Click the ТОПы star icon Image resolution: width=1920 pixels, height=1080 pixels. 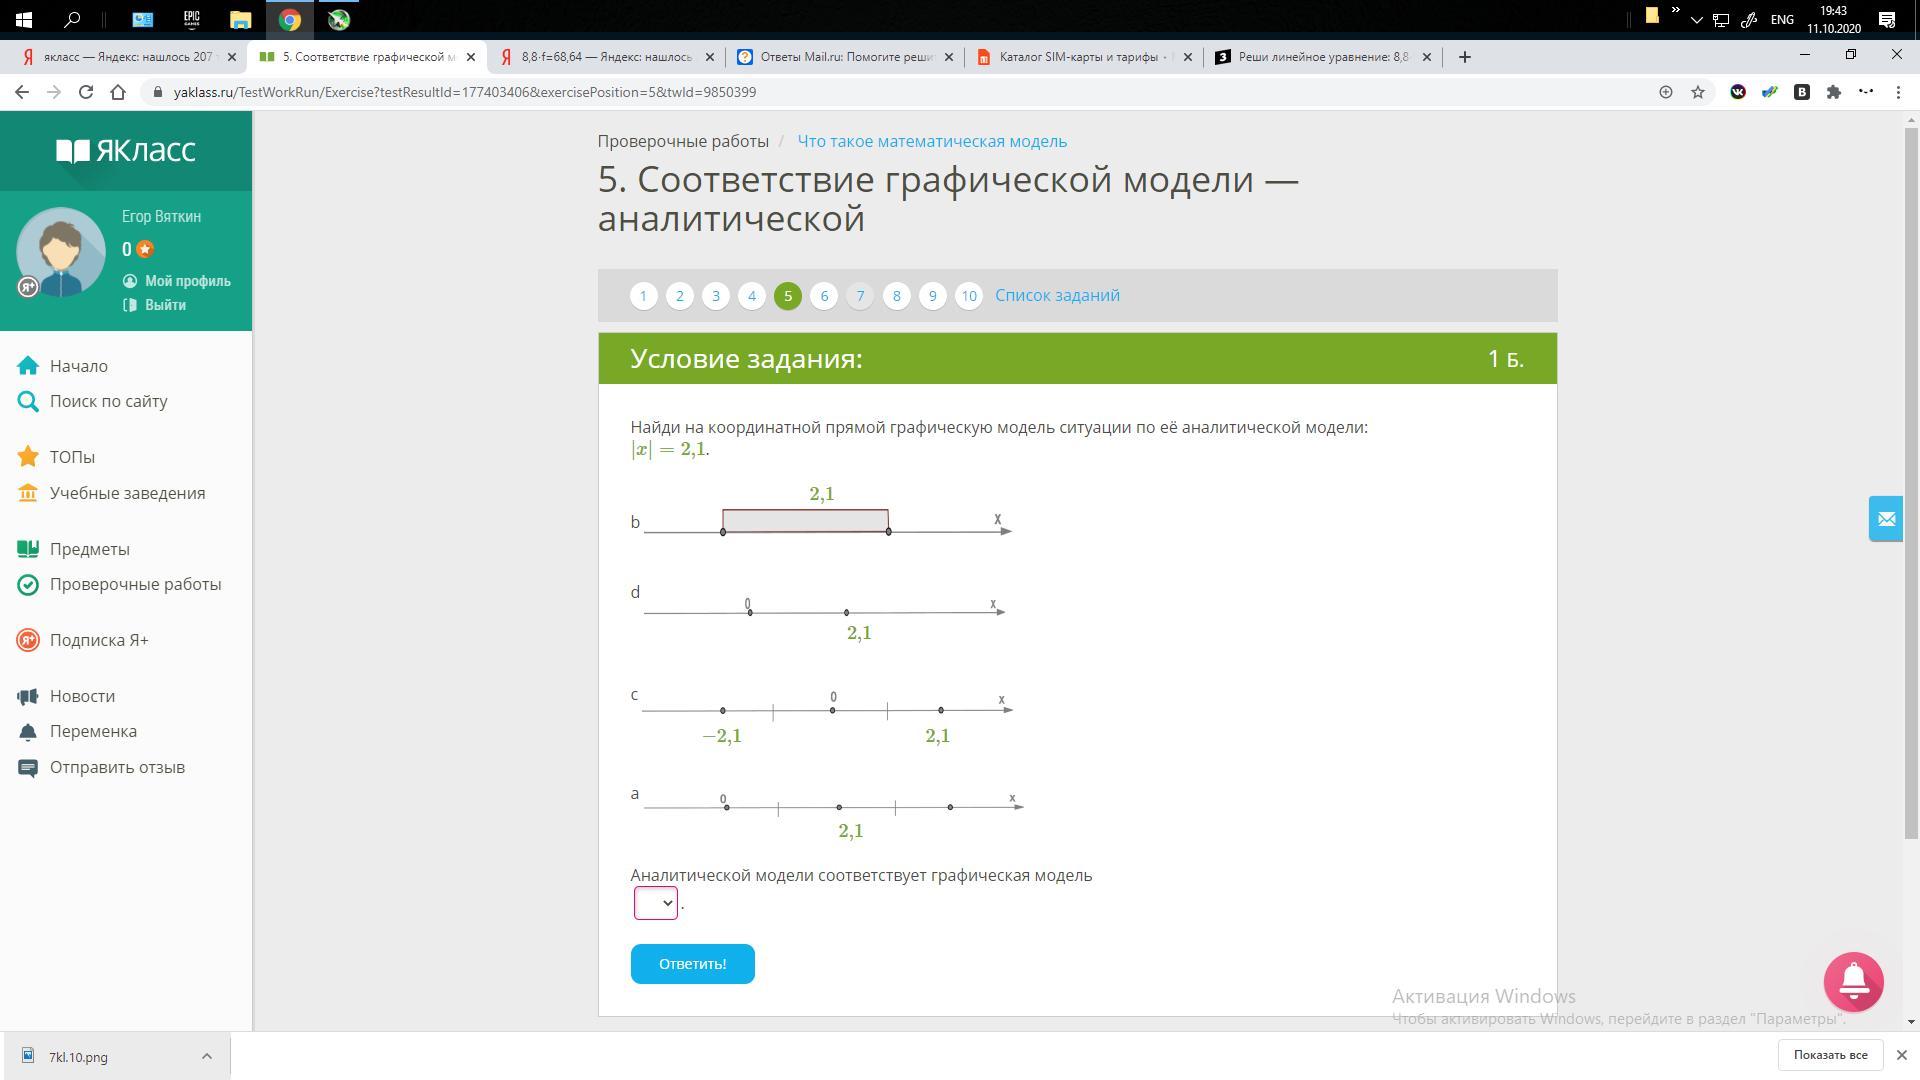28,457
